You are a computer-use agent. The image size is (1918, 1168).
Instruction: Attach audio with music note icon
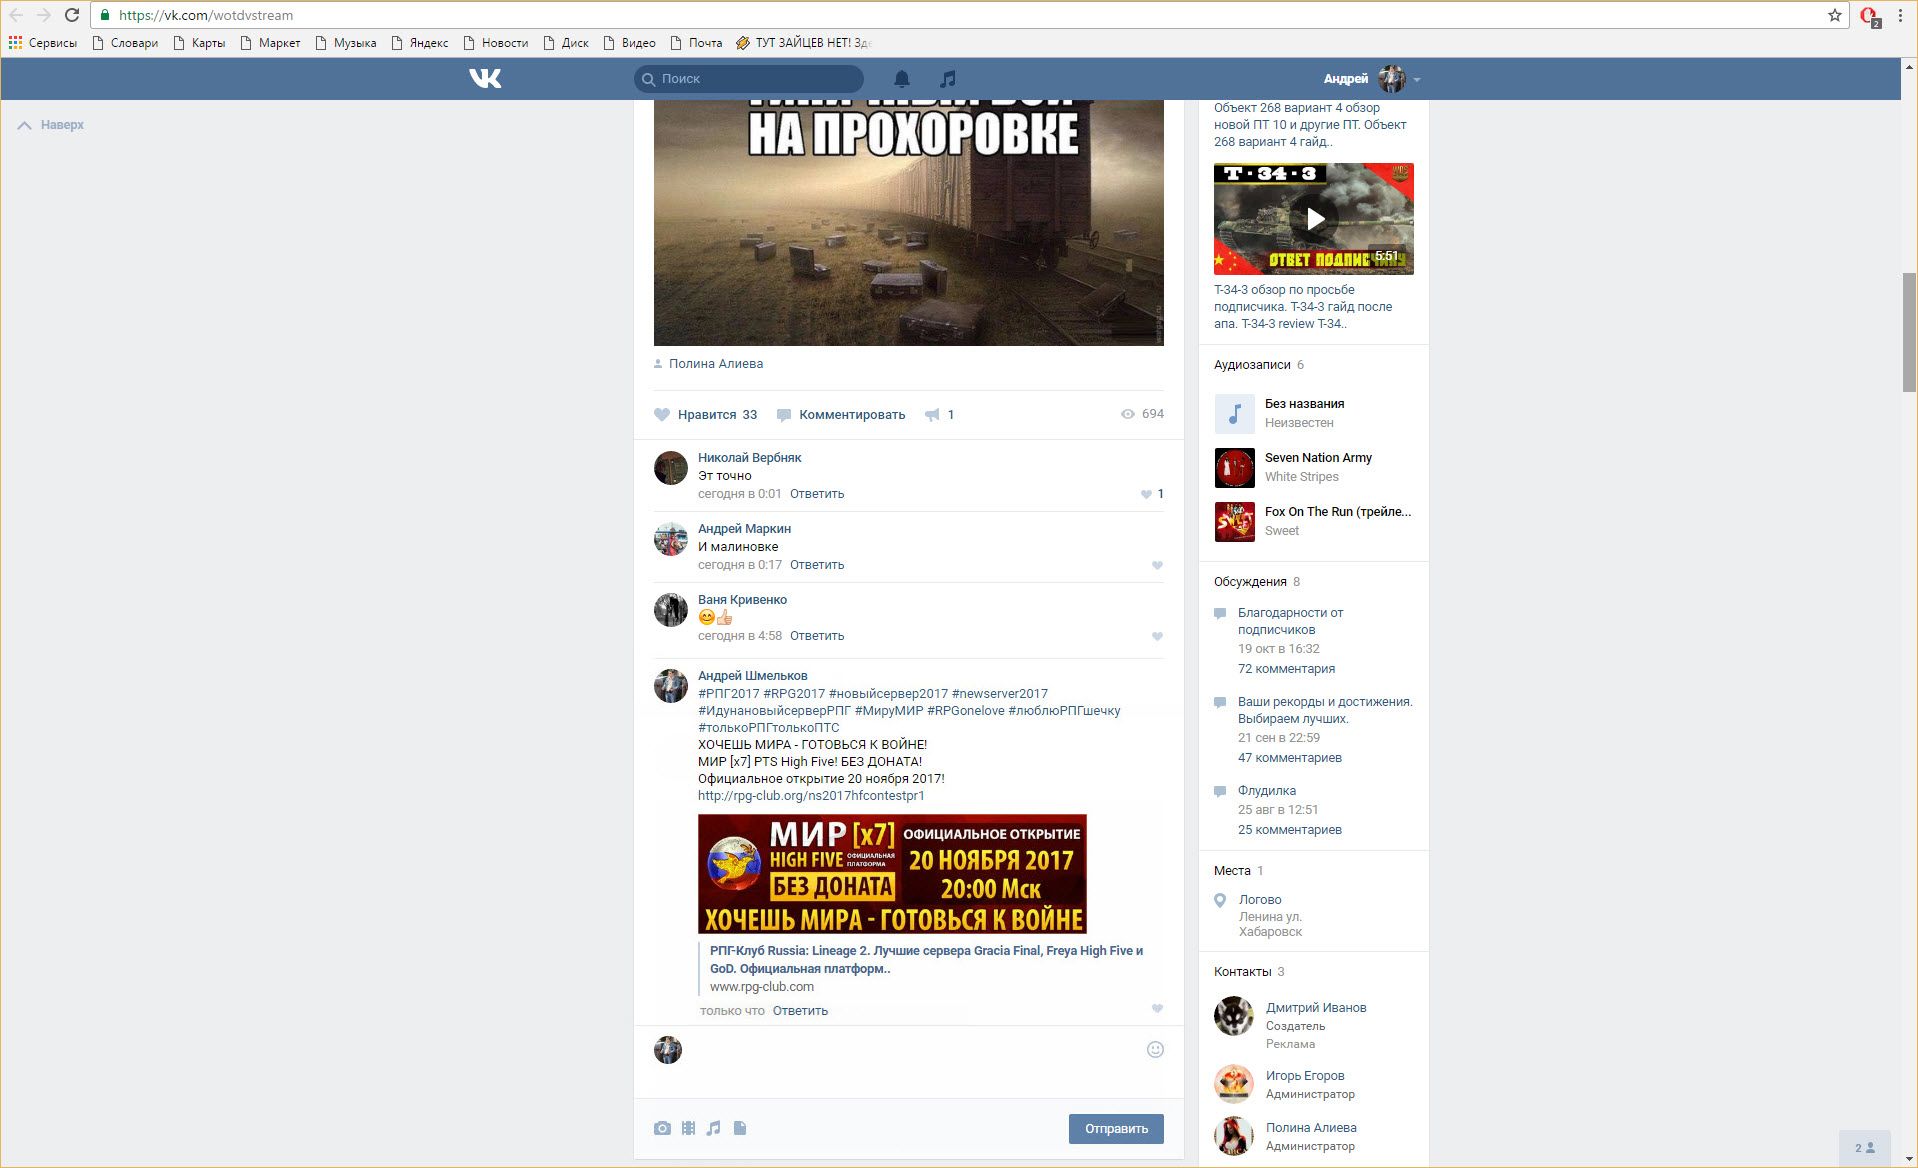(713, 1128)
